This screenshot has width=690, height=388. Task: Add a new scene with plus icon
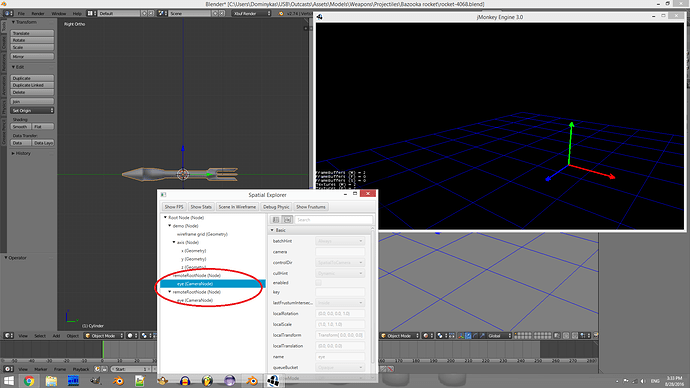(x=216, y=13)
